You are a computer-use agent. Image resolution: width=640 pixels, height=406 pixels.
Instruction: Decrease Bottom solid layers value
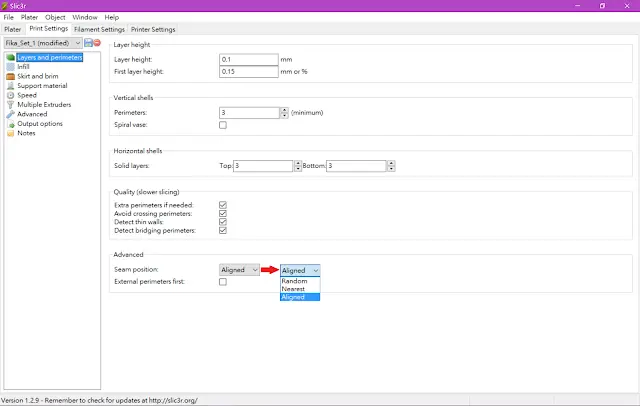click(391, 169)
